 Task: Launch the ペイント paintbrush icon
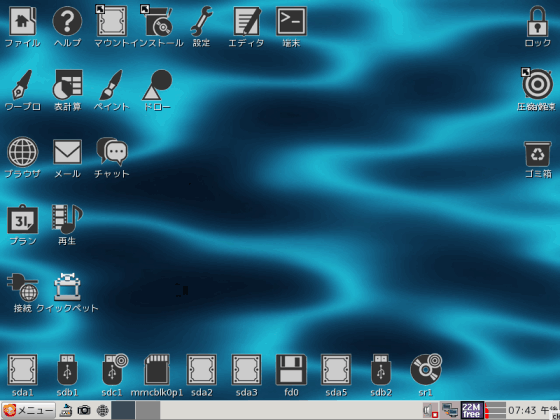(112, 85)
